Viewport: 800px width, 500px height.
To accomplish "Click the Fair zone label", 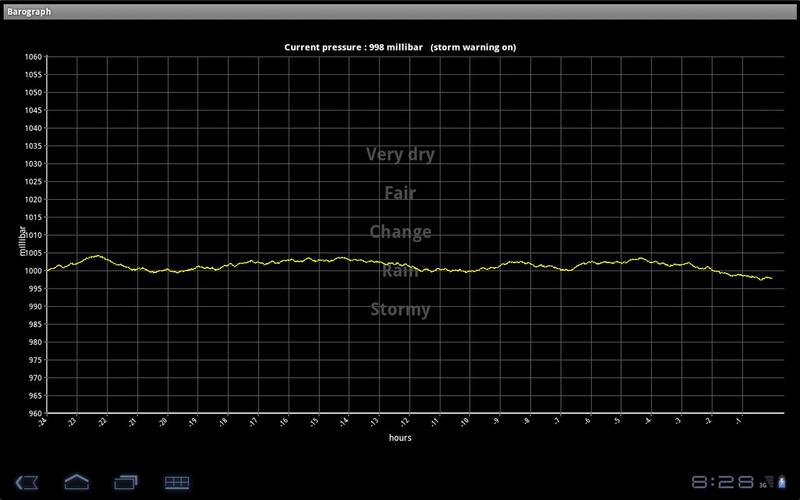I will [x=400, y=193].
